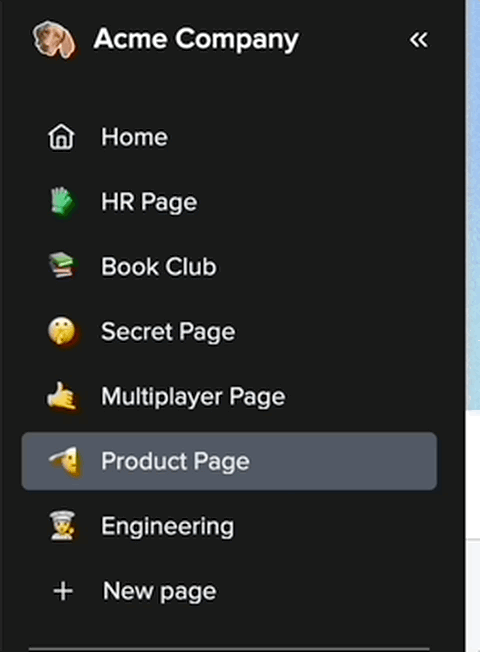Click the page cover image edge

tap(474, 206)
